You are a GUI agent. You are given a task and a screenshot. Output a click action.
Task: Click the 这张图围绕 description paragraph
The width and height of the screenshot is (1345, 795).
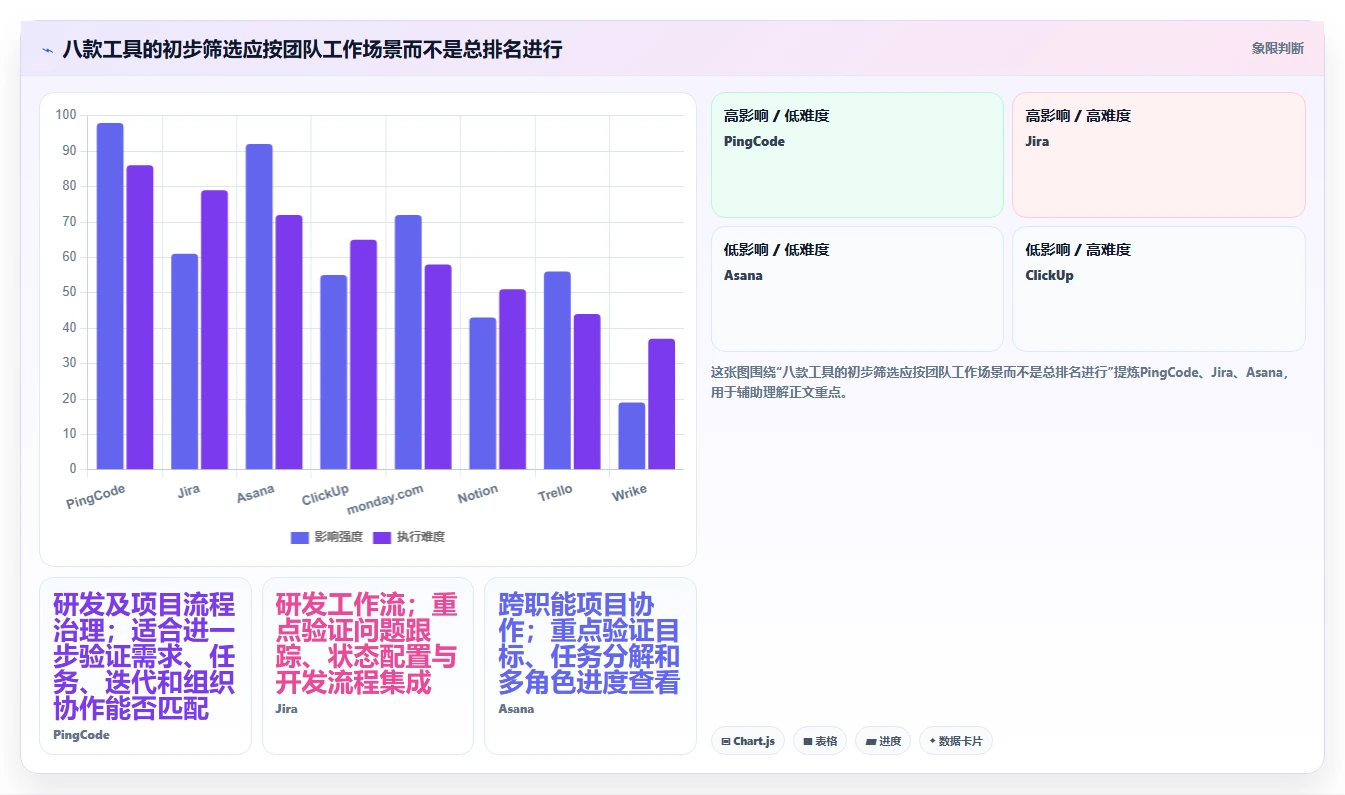tap(1004, 382)
